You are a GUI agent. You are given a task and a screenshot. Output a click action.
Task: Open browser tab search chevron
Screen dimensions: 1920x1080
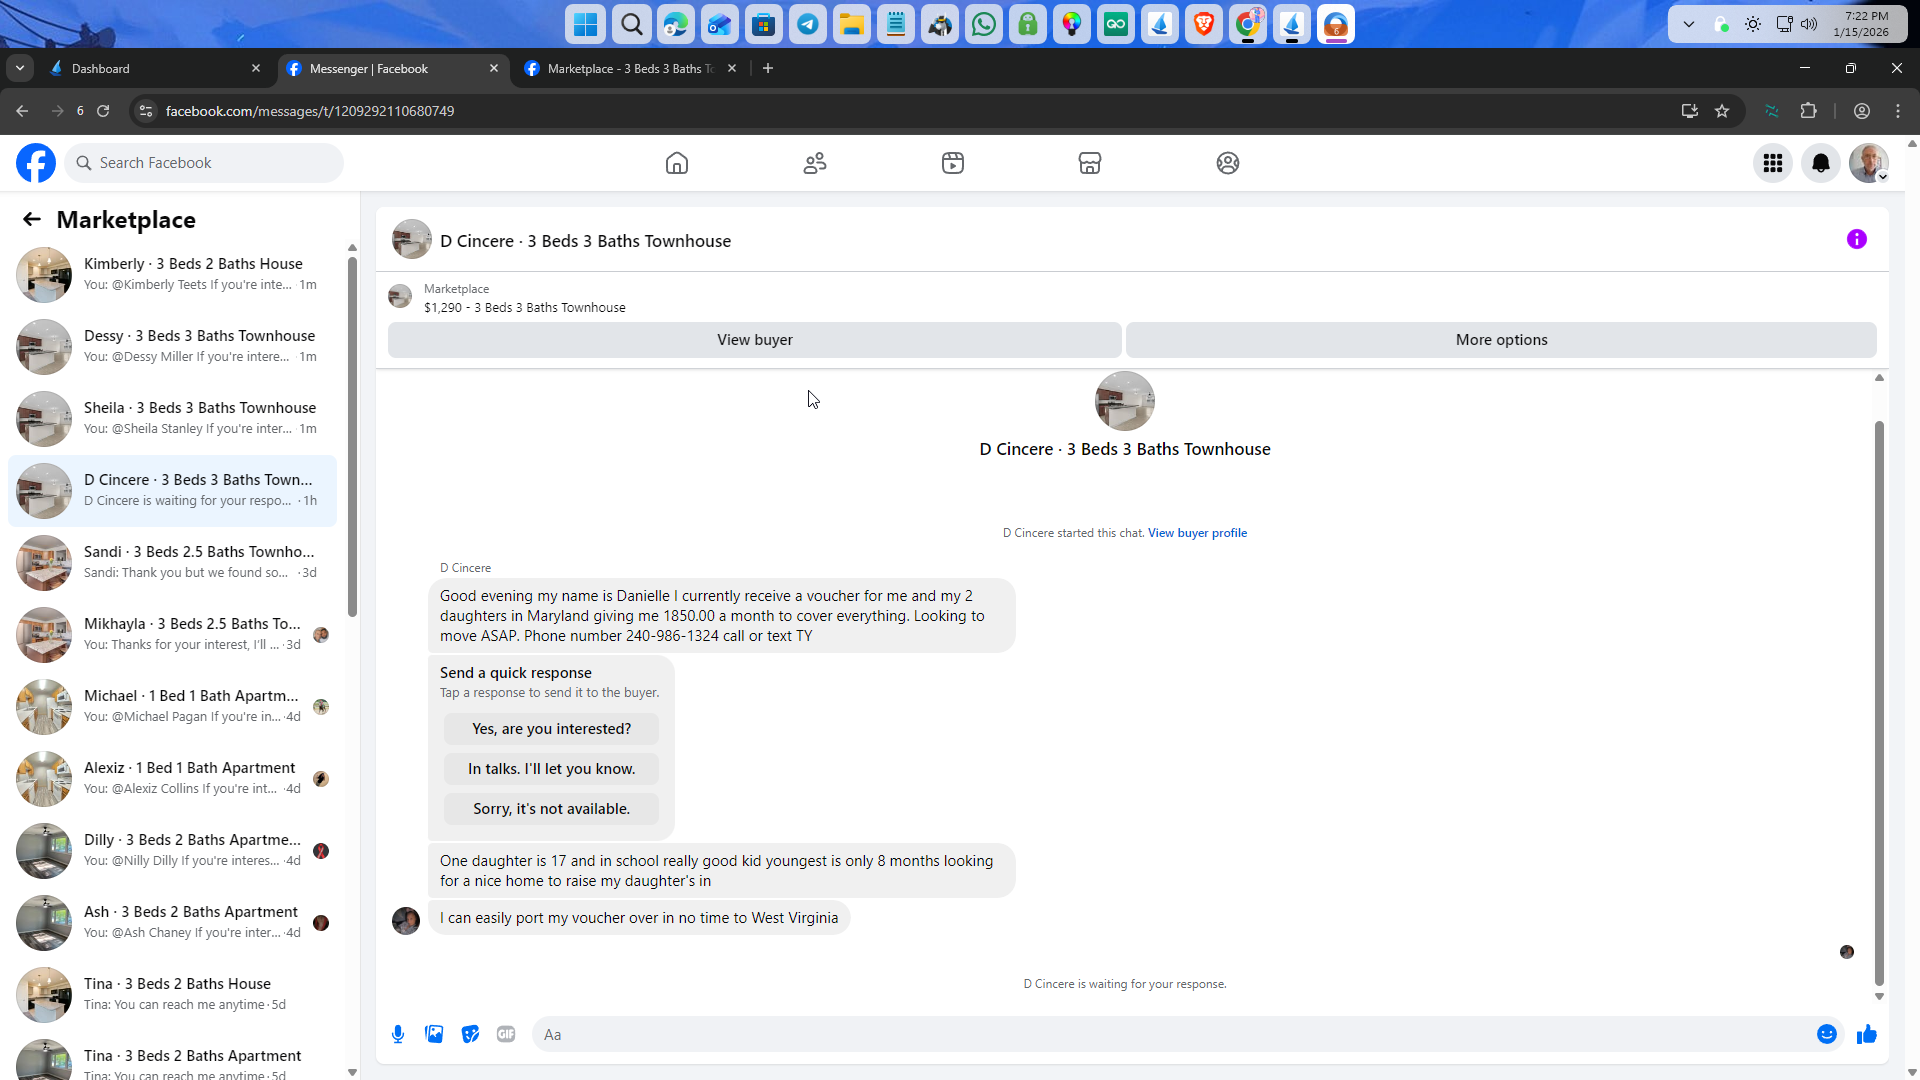20,68
